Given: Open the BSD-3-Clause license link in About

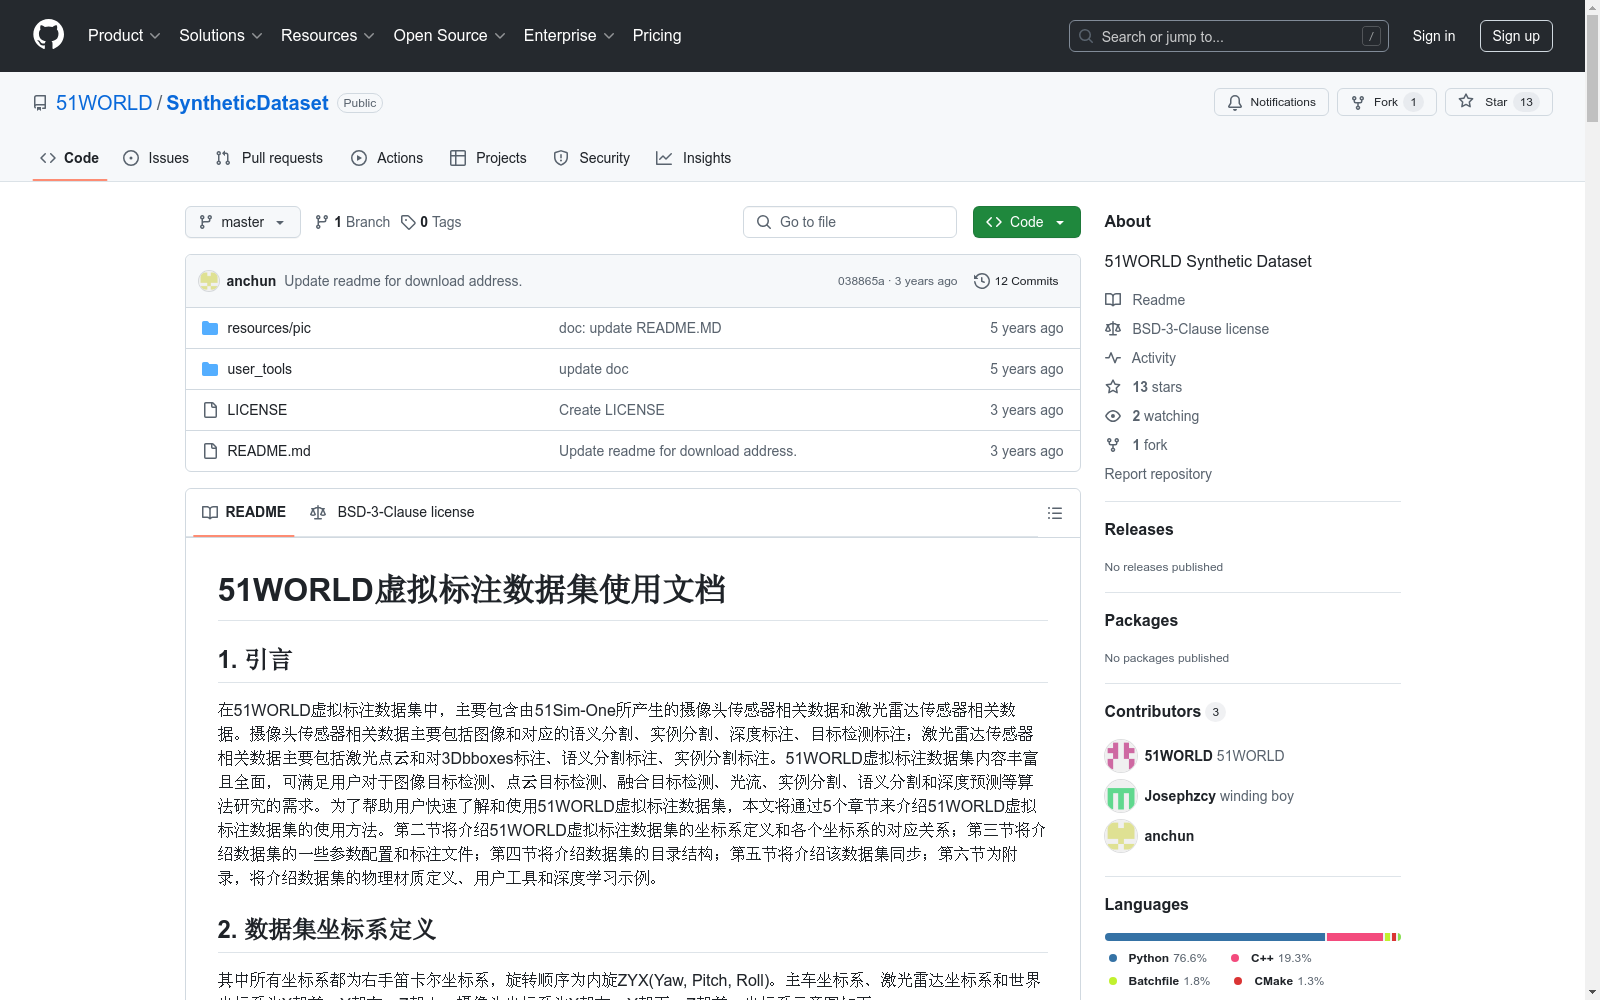Looking at the screenshot, I should [1187, 329].
